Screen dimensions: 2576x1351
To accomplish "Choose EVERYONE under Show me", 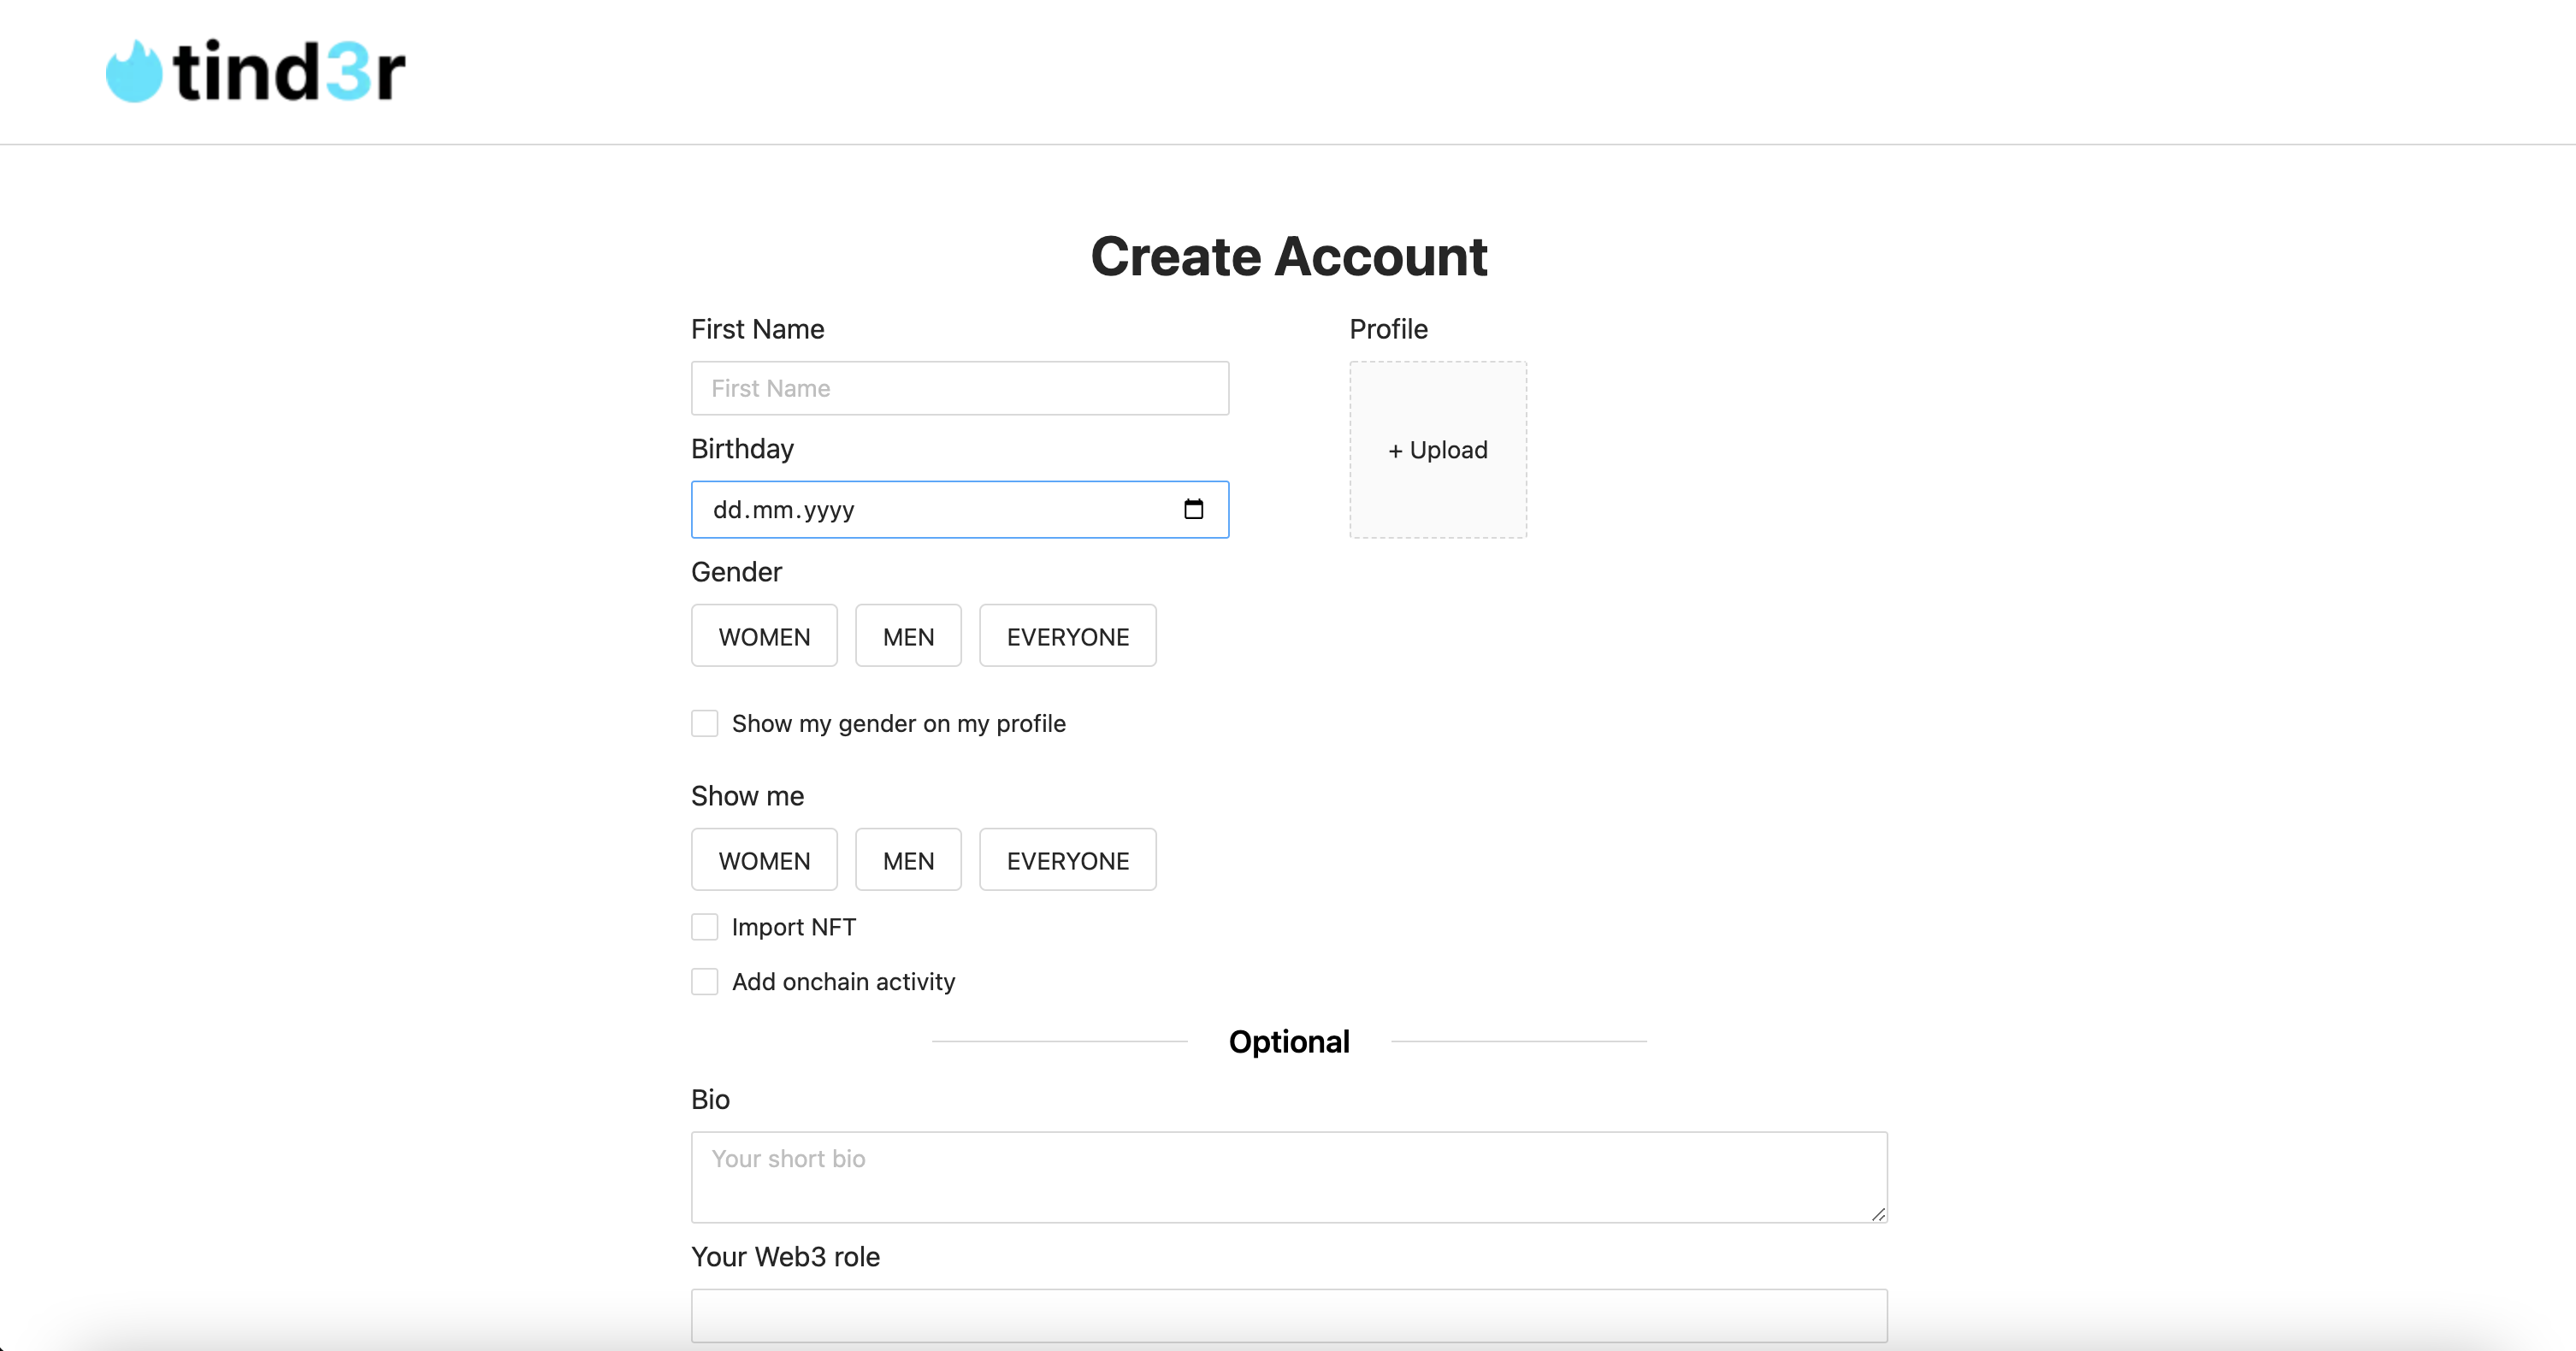I will (x=1067, y=860).
